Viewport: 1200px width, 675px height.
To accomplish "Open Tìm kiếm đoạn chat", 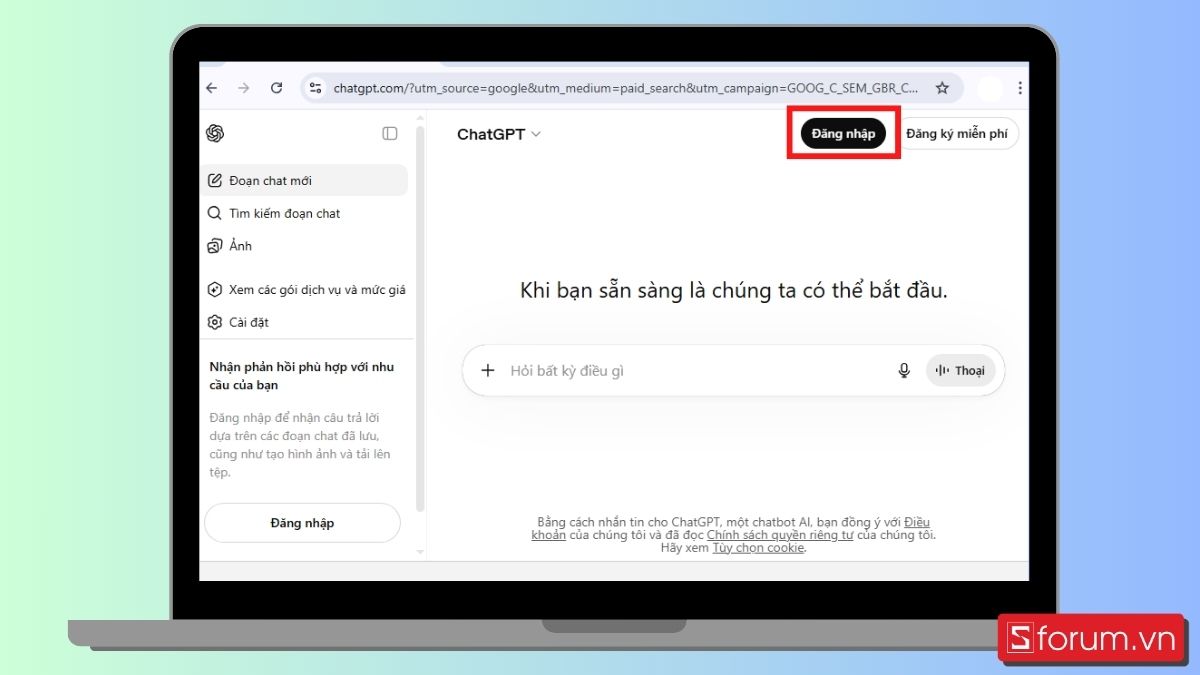I will tap(304, 213).
